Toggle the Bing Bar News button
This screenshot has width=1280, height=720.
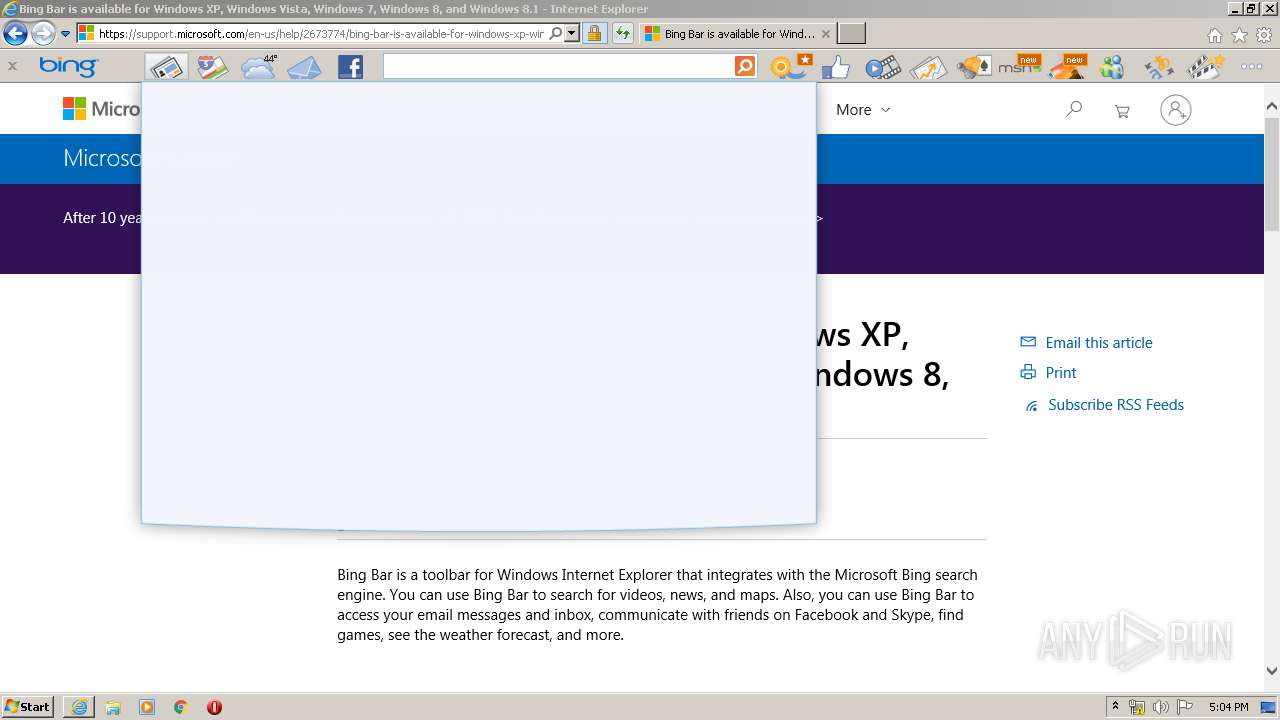(166, 67)
